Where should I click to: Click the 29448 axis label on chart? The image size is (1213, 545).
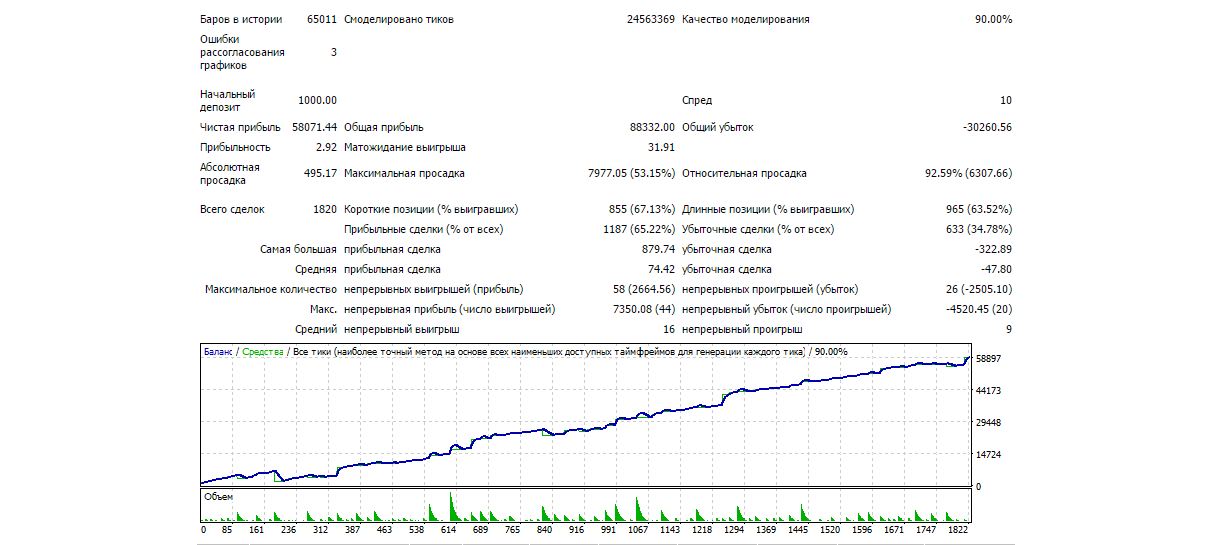[x=989, y=422]
